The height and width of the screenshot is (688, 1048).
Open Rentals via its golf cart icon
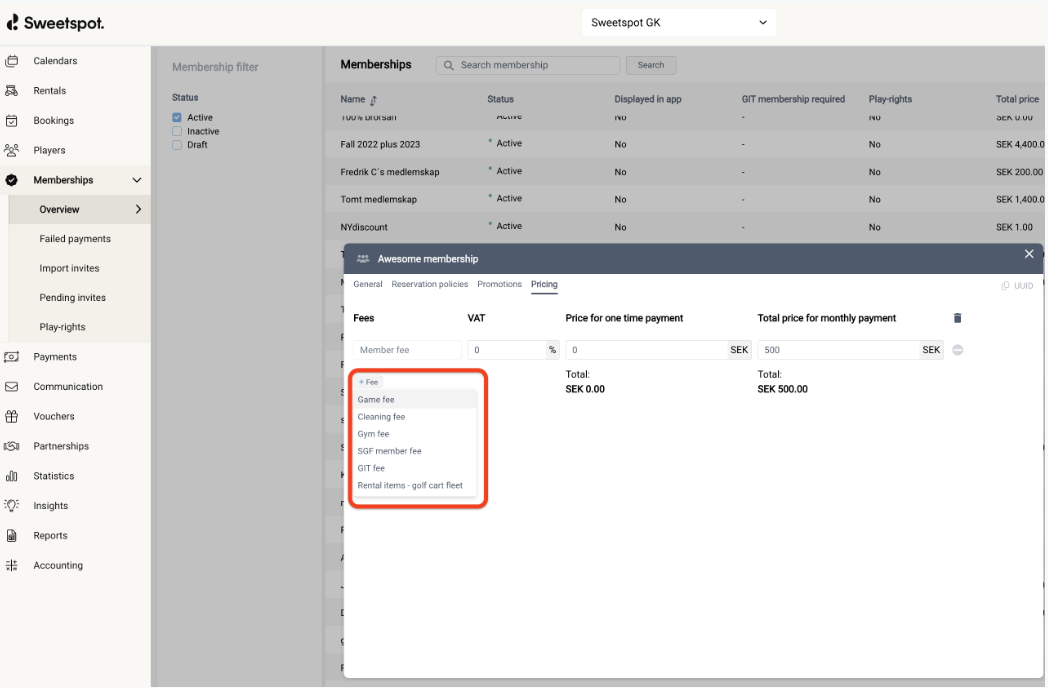pyautogui.click(x=12, y=91)
